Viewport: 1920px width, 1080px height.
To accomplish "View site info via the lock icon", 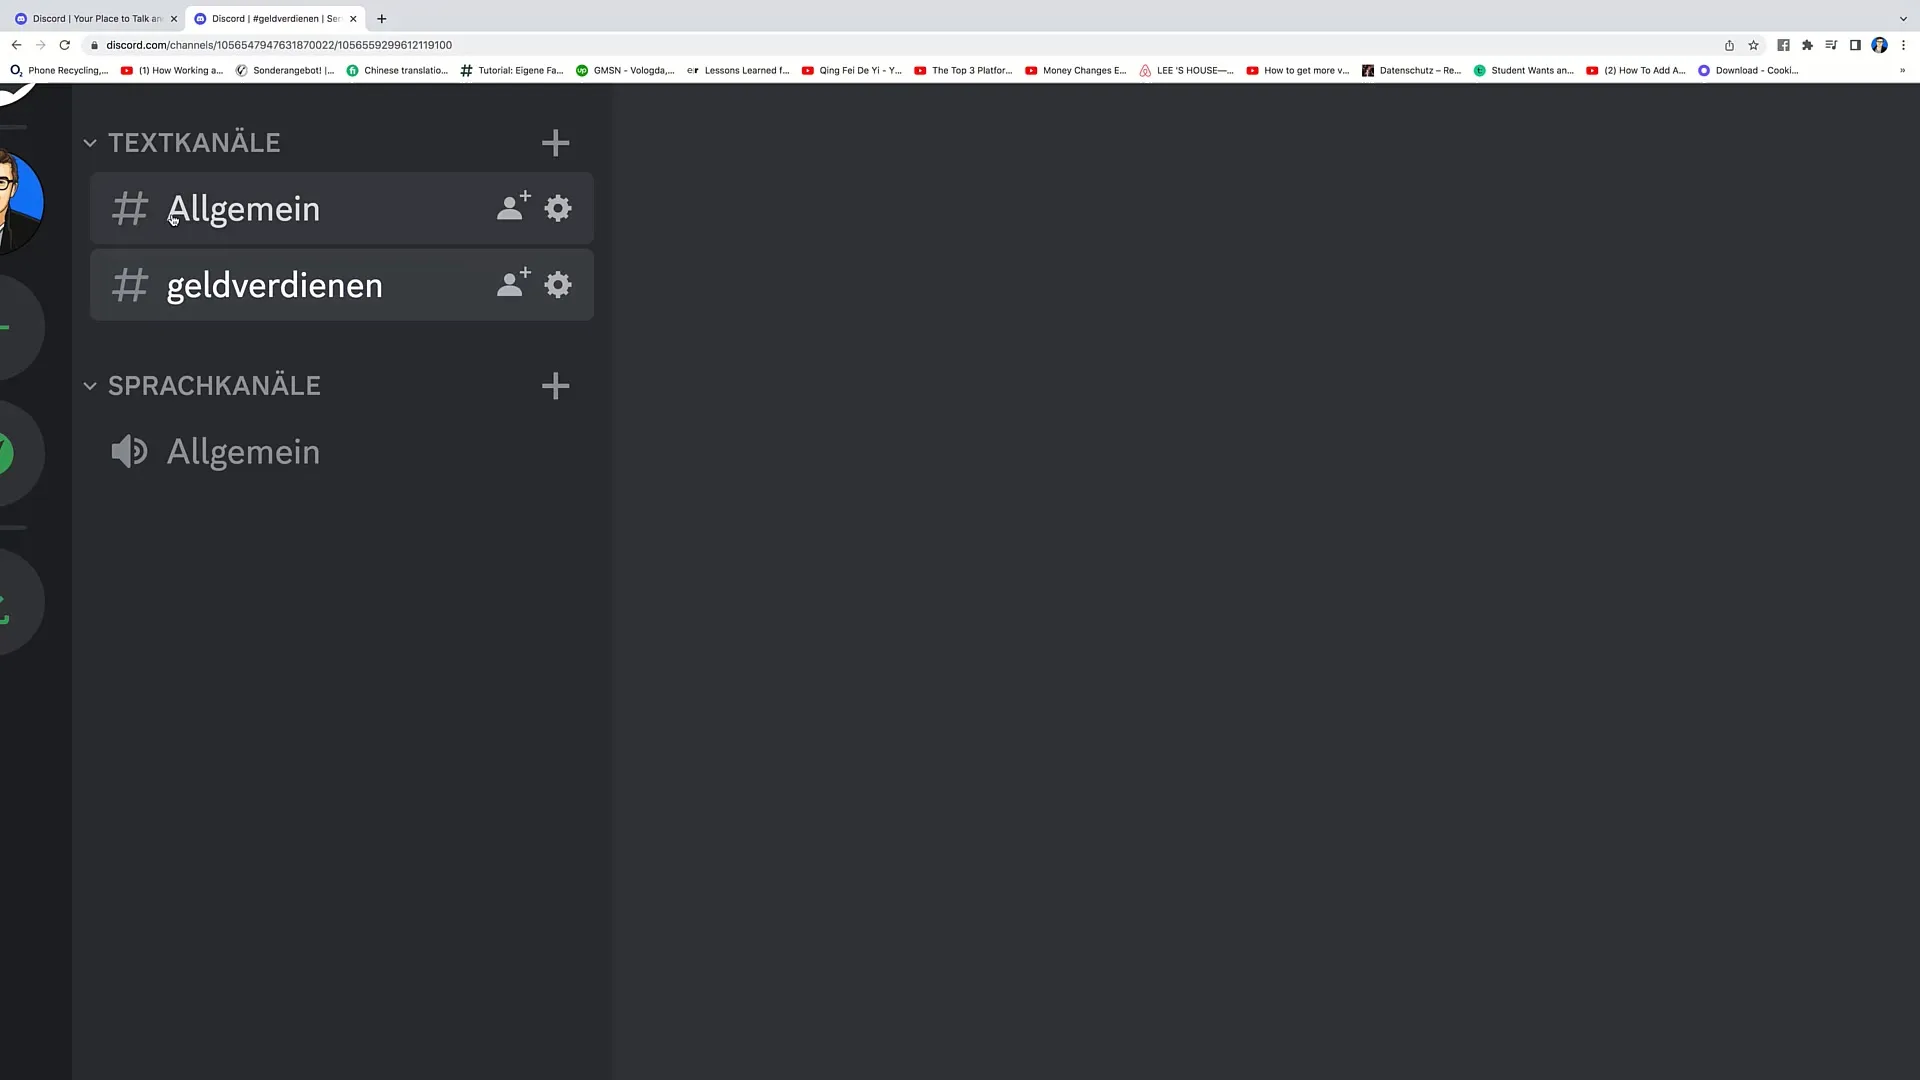I will tap(95, 45).
